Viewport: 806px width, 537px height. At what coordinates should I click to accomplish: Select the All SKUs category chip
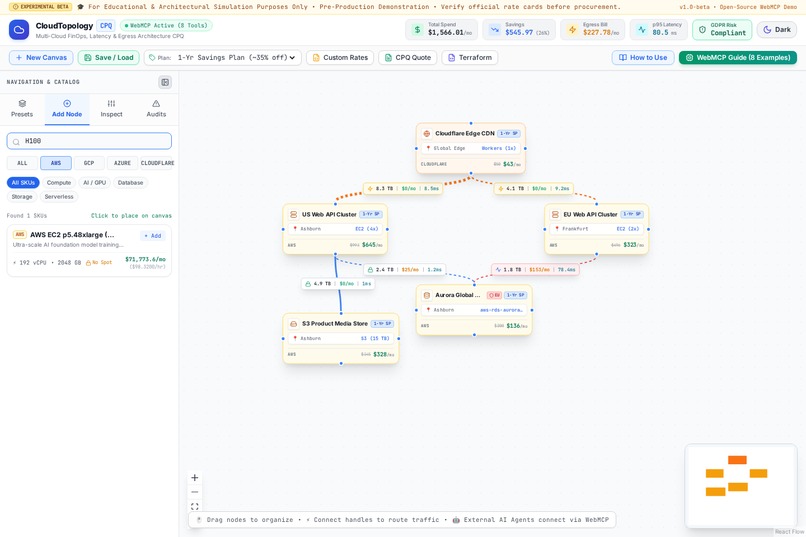click(x=23, y=182)
